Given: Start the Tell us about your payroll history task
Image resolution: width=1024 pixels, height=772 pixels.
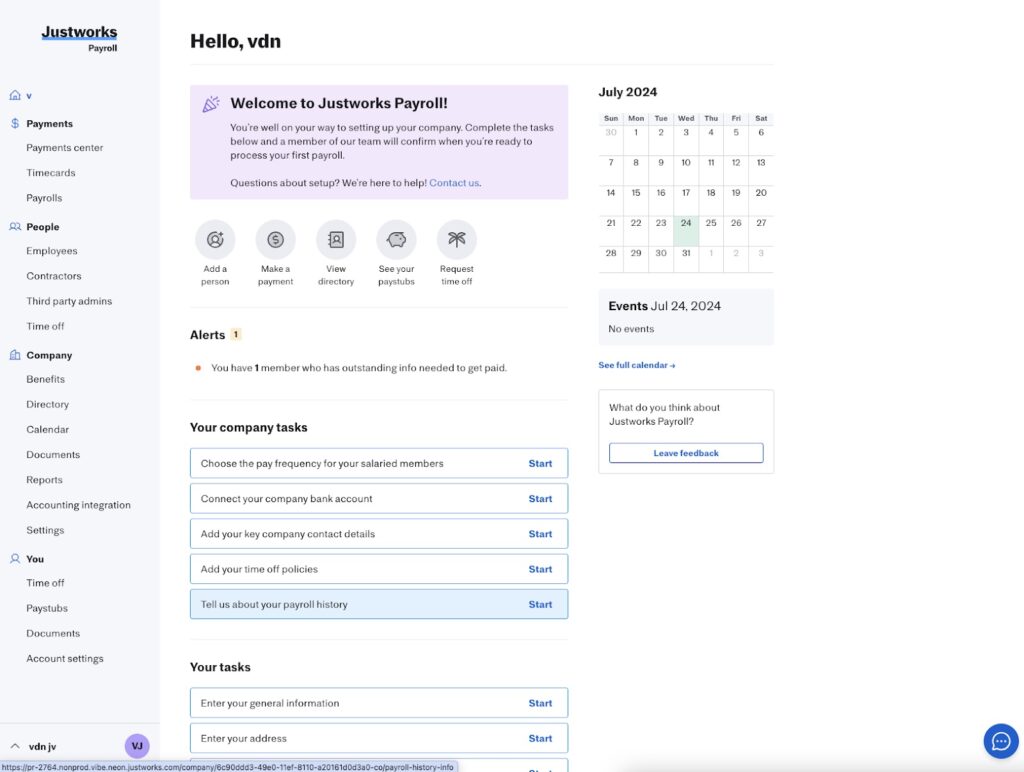Looking at the screenshot, I should tap(540, 604).
